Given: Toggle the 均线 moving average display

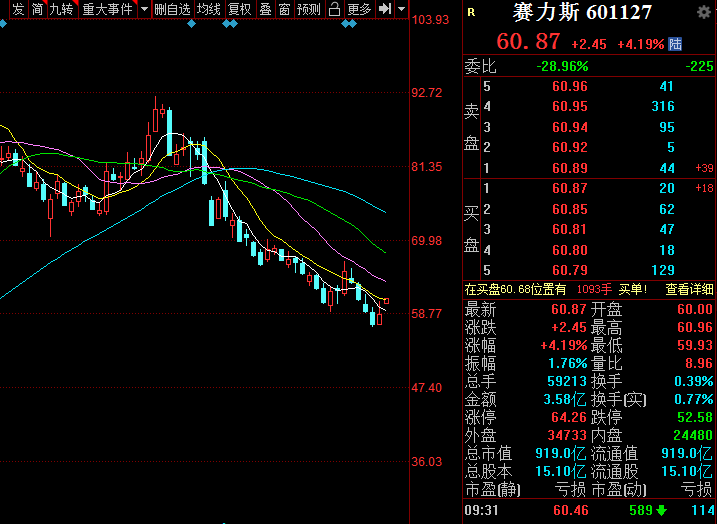Looking at the screenshot, I should (208, 9).
